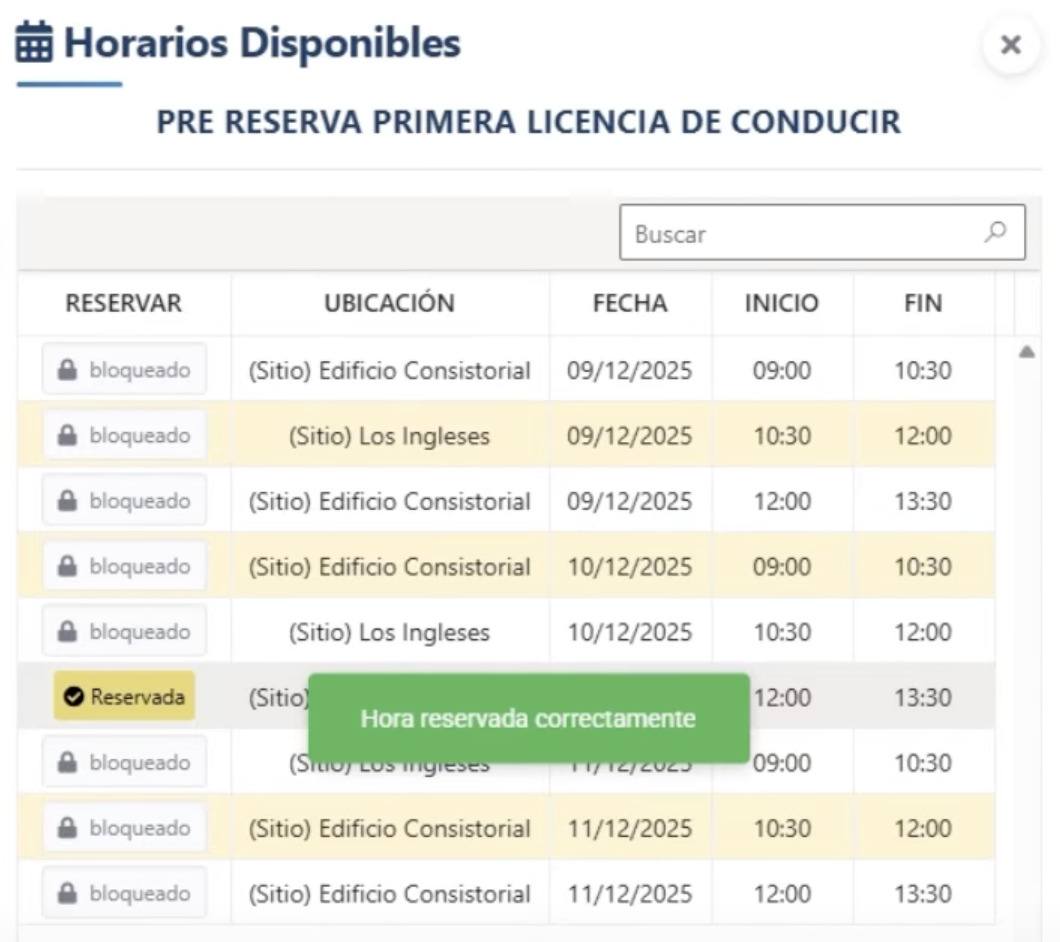Click the magnifier icon in the search field
Viewport: 1060px width, 942px height.
pos(996,232)
